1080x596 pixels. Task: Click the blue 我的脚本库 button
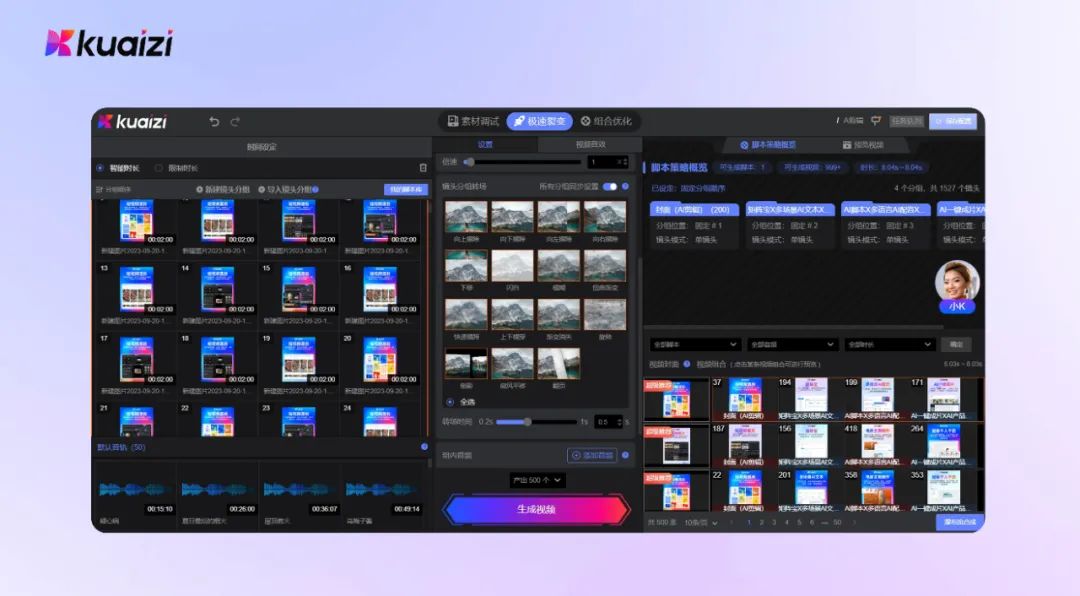(x=406, y=189)
